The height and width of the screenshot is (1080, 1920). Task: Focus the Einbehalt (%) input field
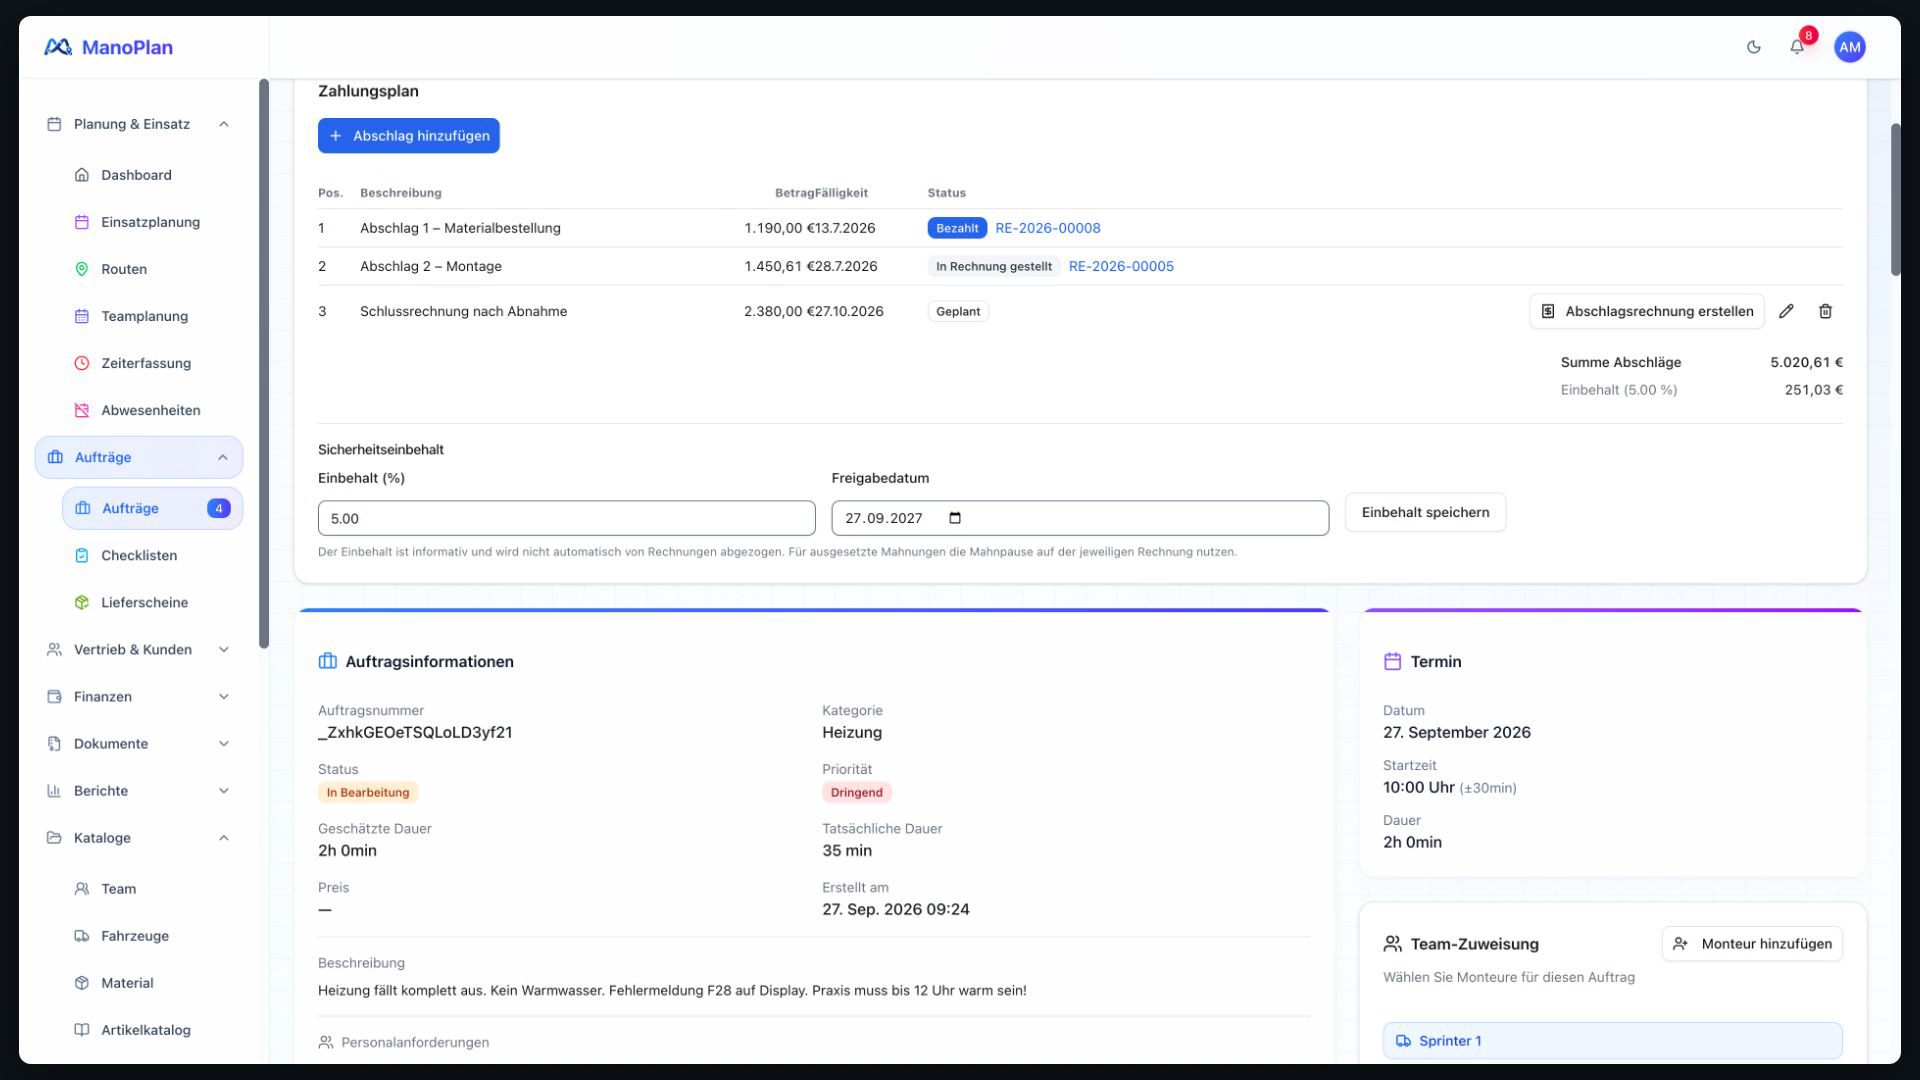[566, 518]
